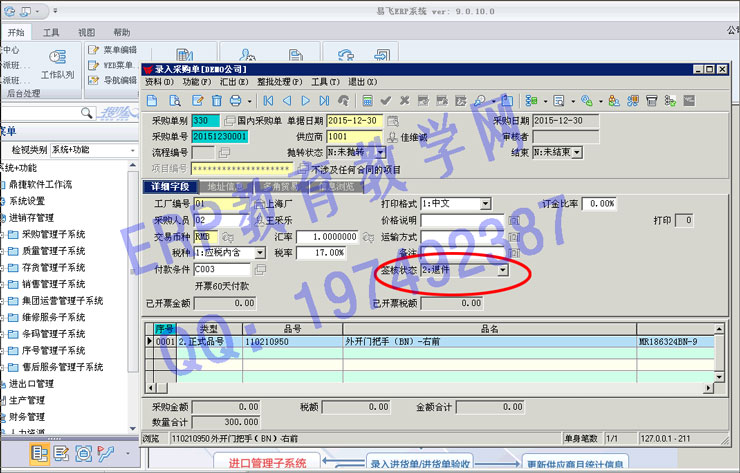
Task: Expand dropdown arrow beside tree structure icon
Action: [x=545, y=101]
